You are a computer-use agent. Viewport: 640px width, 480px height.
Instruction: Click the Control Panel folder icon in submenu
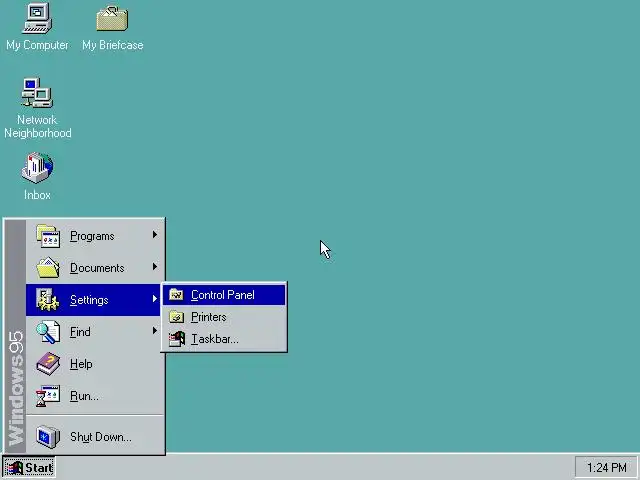click(x=176, y=295)
